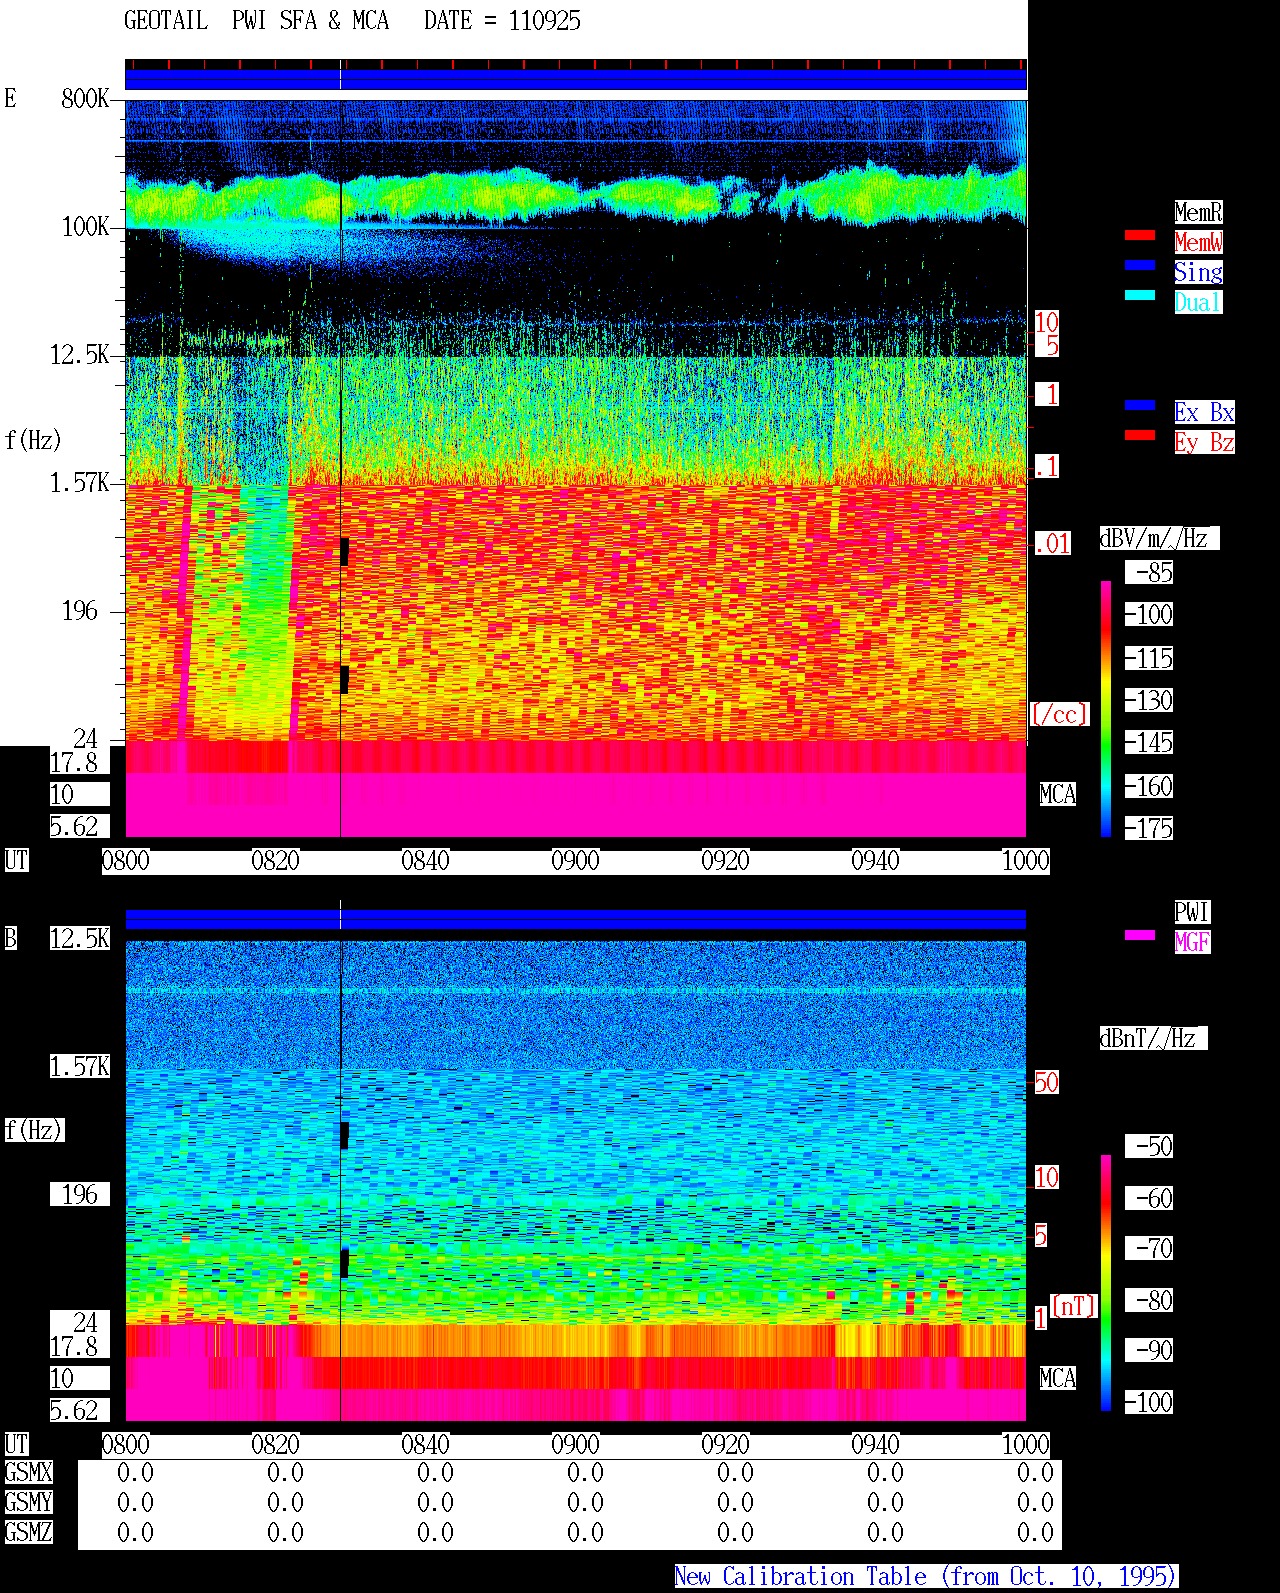Click the -80 magnetic color scale value
This screenshot has height=1593, width=1280.
pos(1149,1300)
